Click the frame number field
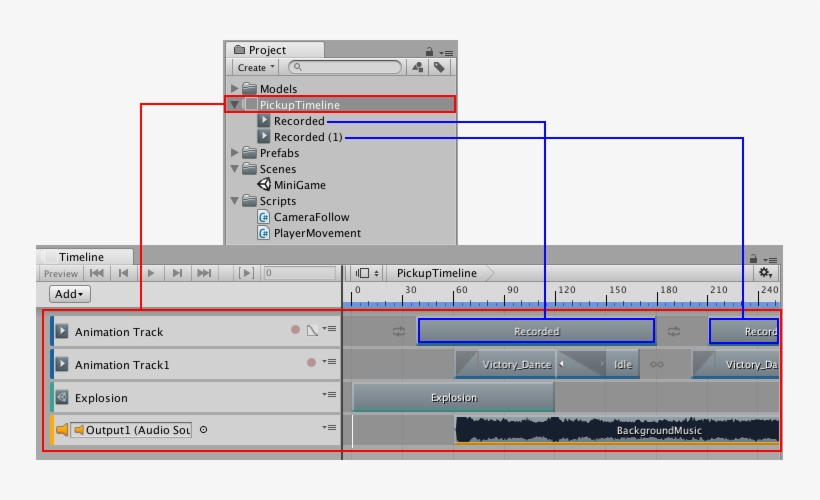Image resolution: width=820 pixels, height=500 pixels. (300, 273)
